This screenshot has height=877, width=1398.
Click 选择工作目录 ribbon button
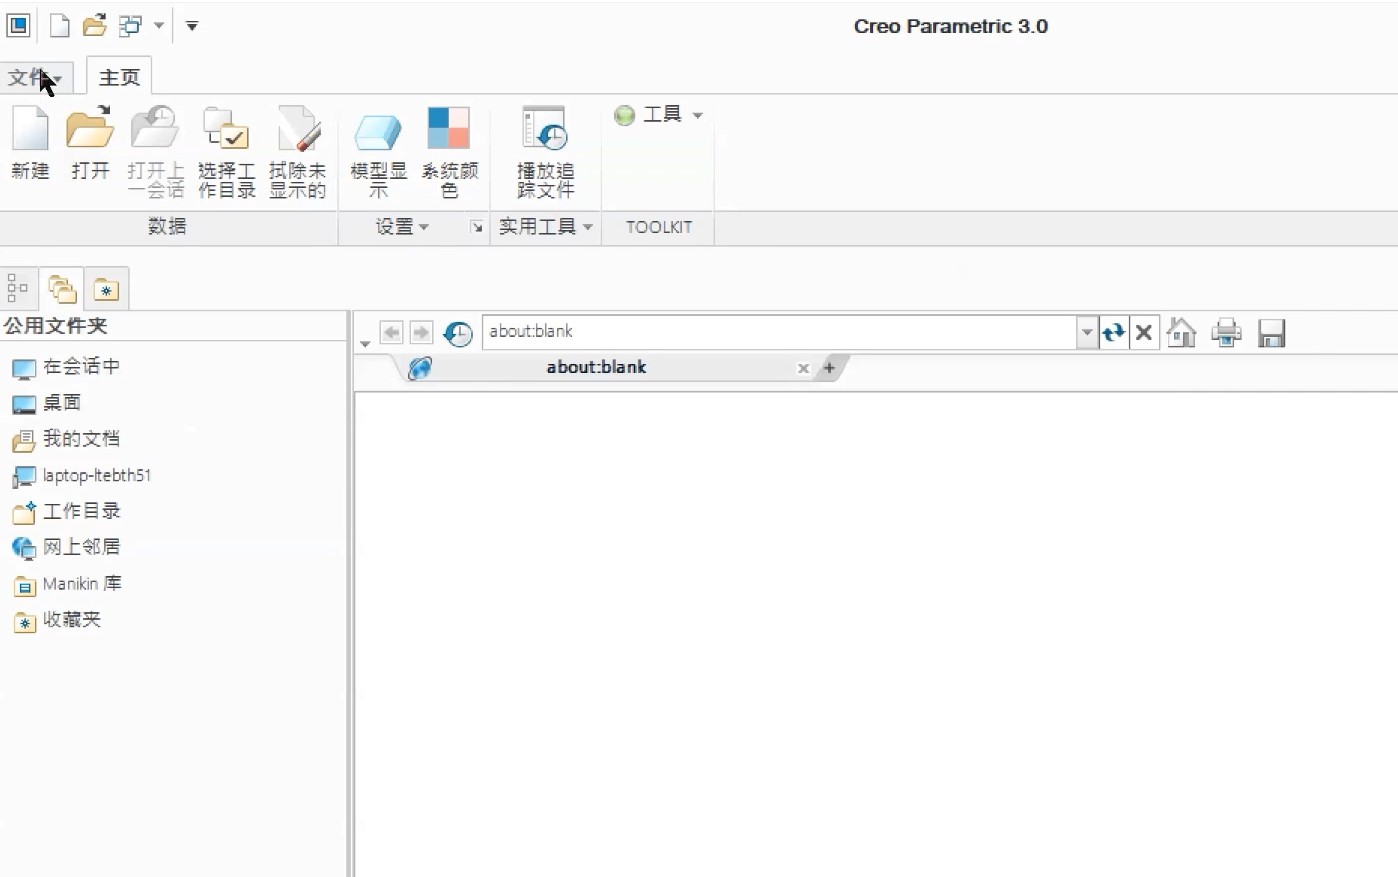tap(227, 152)
